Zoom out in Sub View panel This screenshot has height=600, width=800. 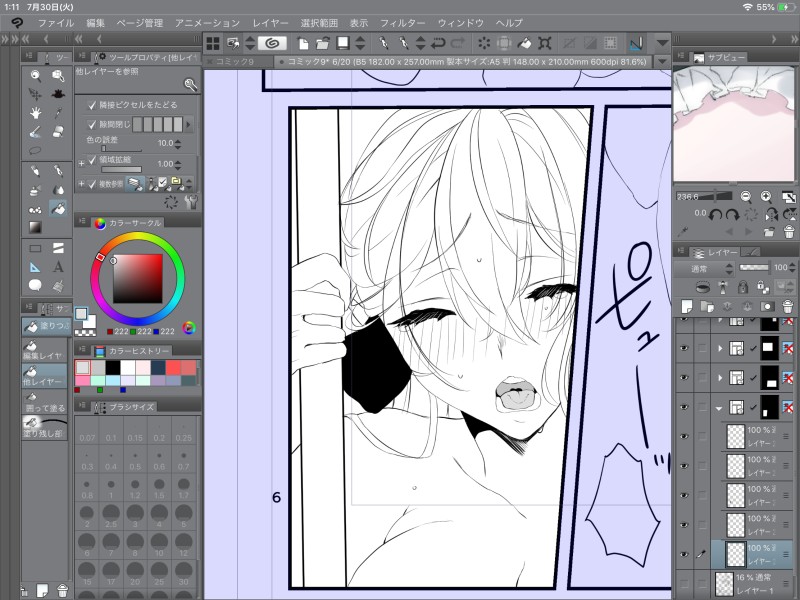click(x=746, y=196)
